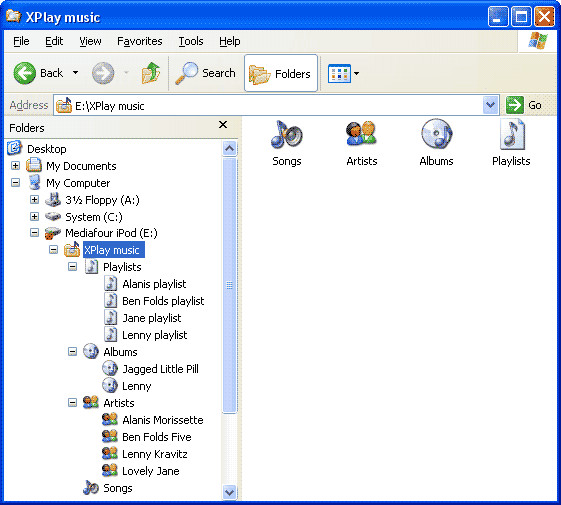Image resolution: width=561 pixels, height=505 pixels.
Task: Click the Albums disc icon in the tree
Action: (x=91, y=351)
